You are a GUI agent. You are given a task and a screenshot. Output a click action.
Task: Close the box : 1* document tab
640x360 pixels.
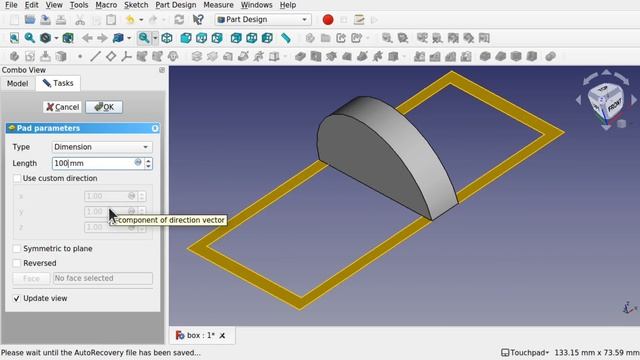[222, 336]
